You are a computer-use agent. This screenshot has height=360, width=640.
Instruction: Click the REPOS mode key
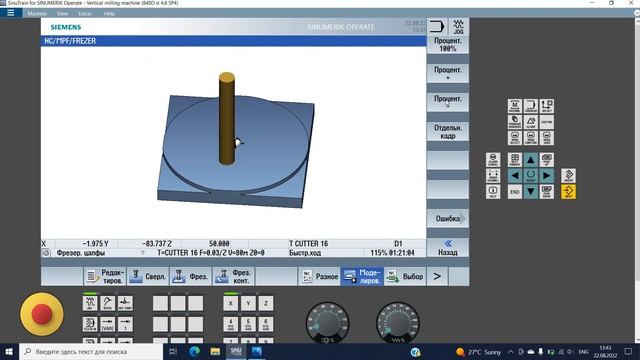coord(107,303)
